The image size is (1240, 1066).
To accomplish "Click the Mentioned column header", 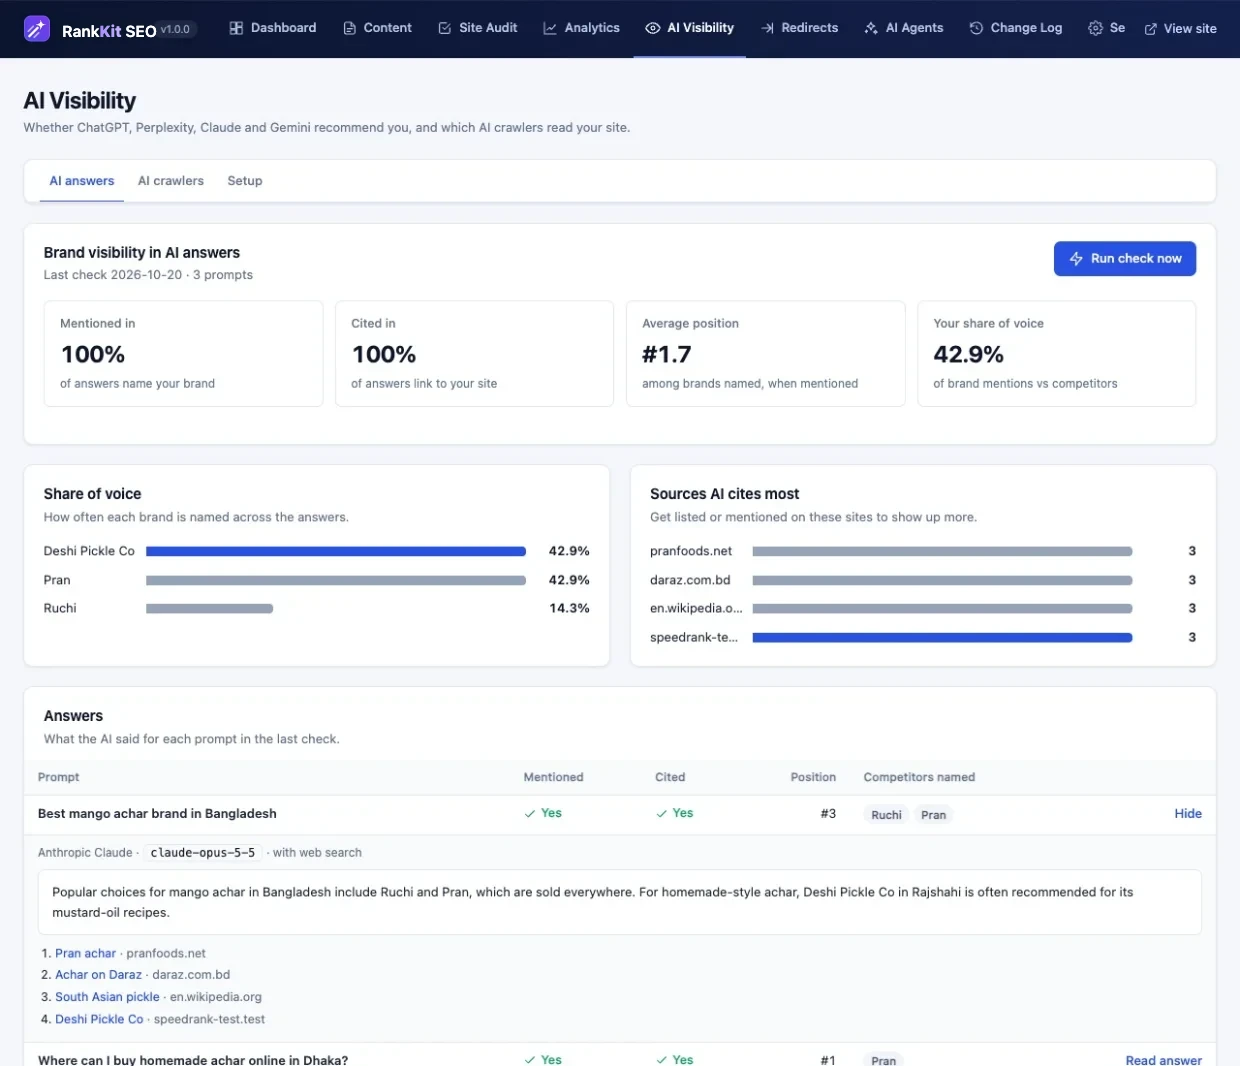I will (553, 777).
